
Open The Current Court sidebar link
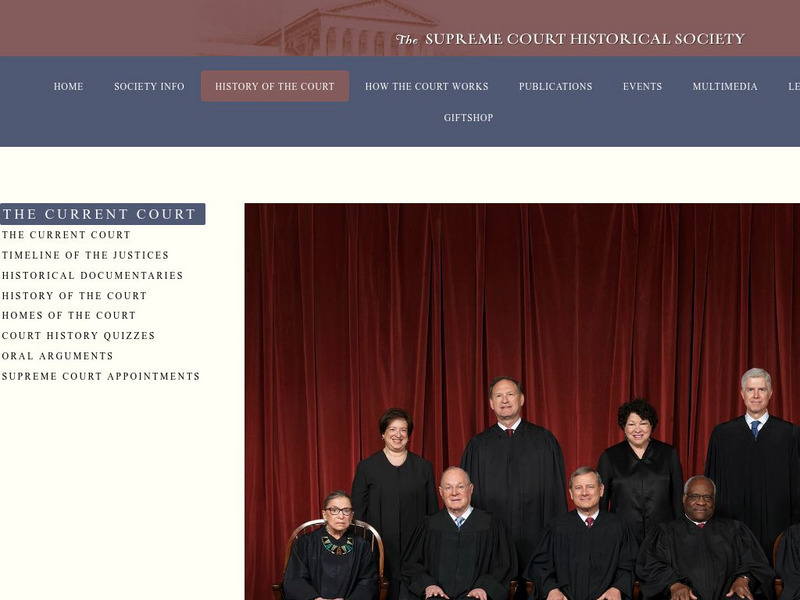66,235
